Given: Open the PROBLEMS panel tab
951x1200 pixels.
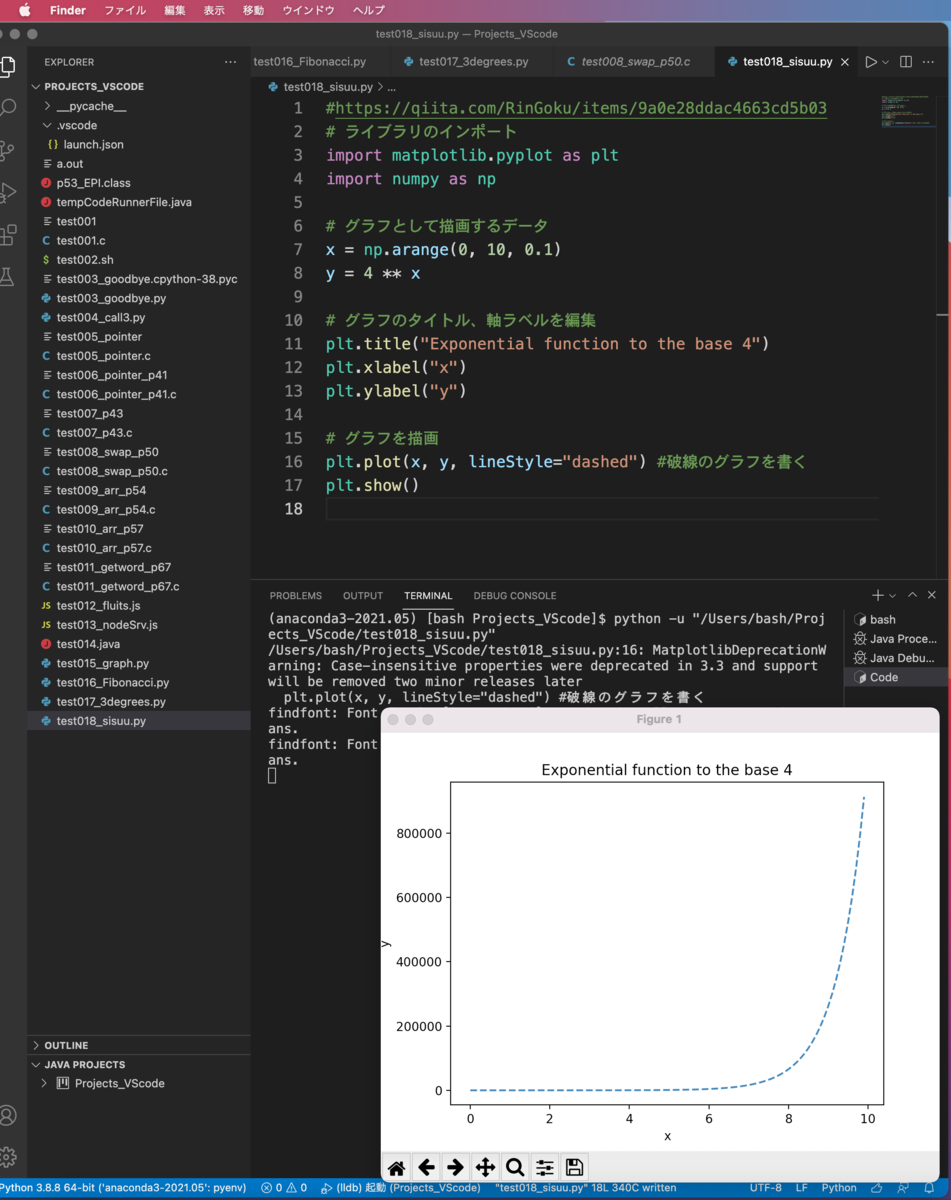Looking at the screenshot, I should coord(296,595).
